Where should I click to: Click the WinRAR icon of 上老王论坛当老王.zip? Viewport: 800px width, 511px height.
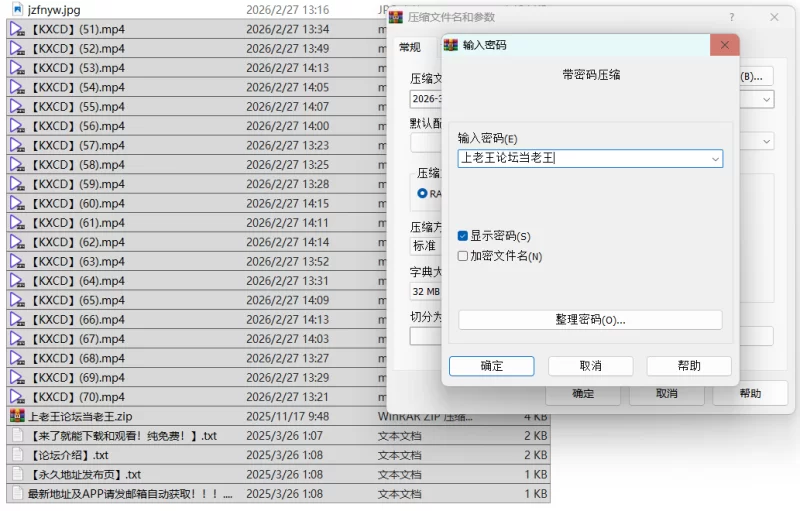(17, 417)
